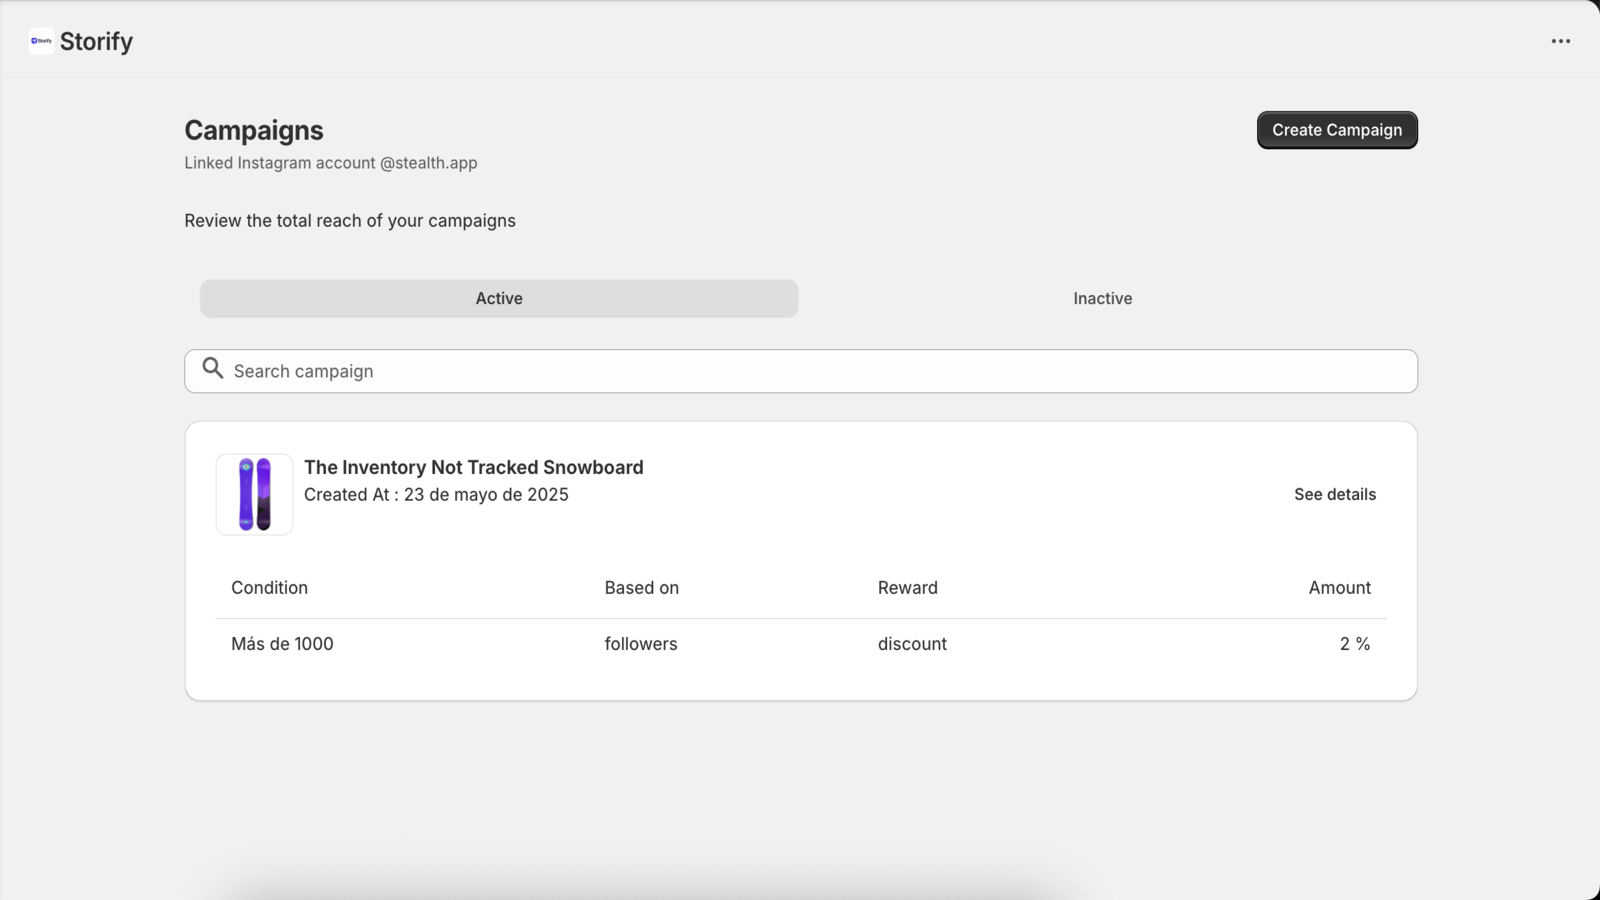Viewport: 1600px width, 900px height.
Task: Click the Condition column header
Action: (269, 587)
